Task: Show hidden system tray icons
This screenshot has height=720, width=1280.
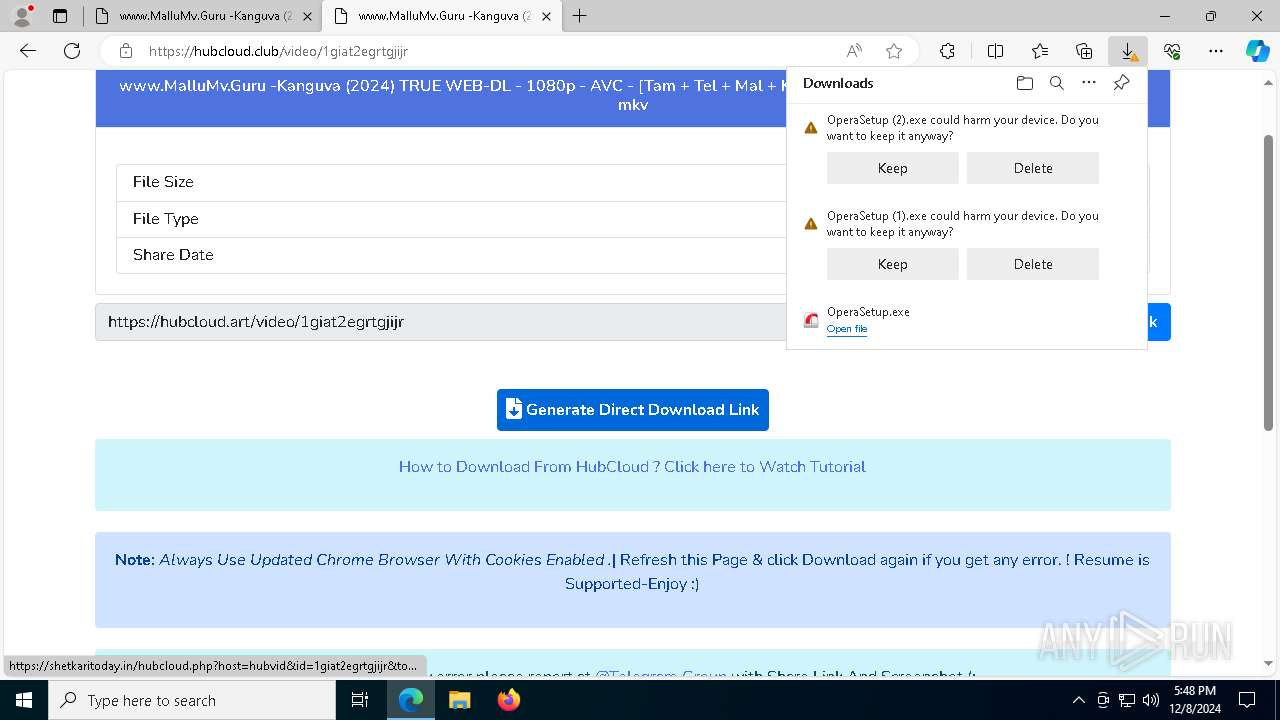Action: [1078, 700]
